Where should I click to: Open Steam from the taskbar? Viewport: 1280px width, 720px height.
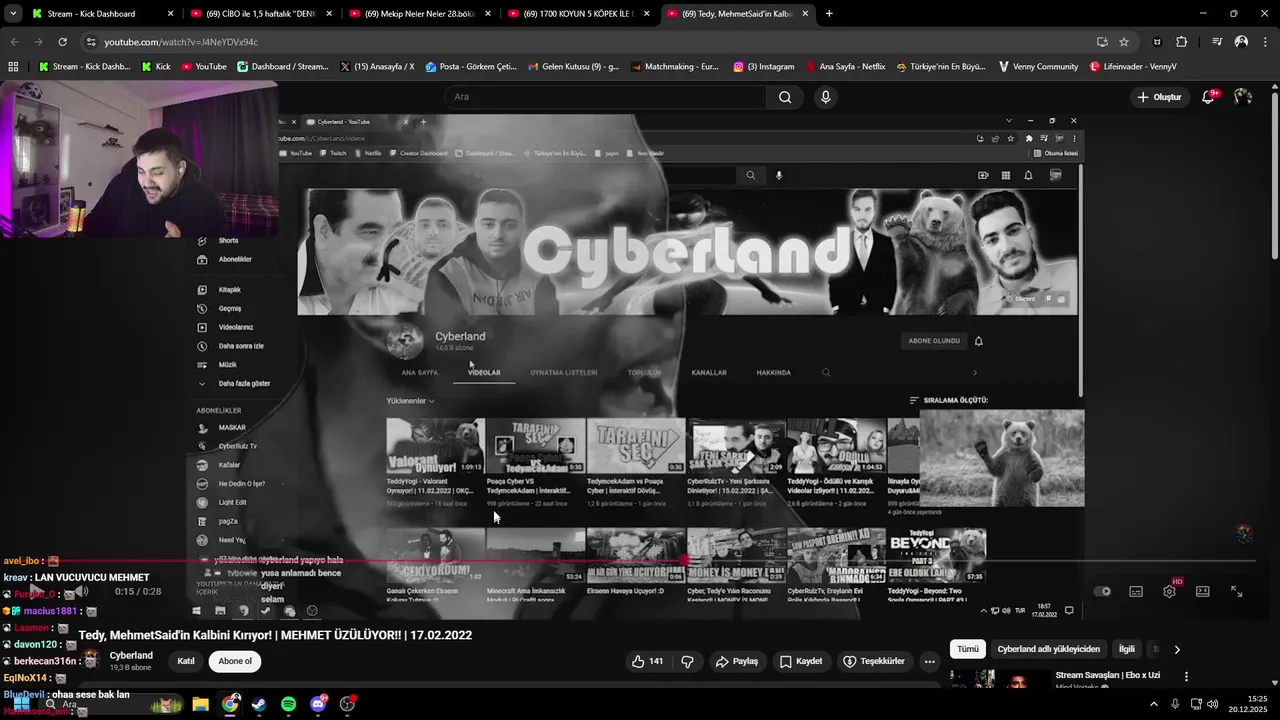pos(259,704)
